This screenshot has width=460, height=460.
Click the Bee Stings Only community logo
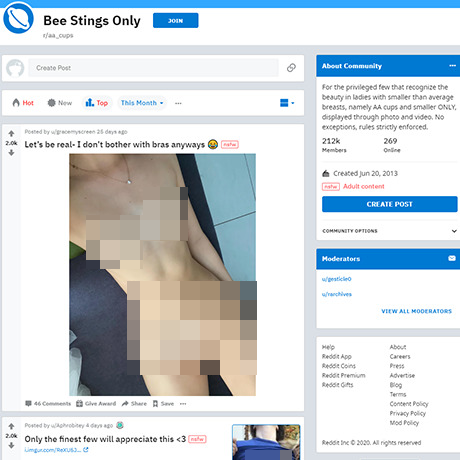point(18,18)
